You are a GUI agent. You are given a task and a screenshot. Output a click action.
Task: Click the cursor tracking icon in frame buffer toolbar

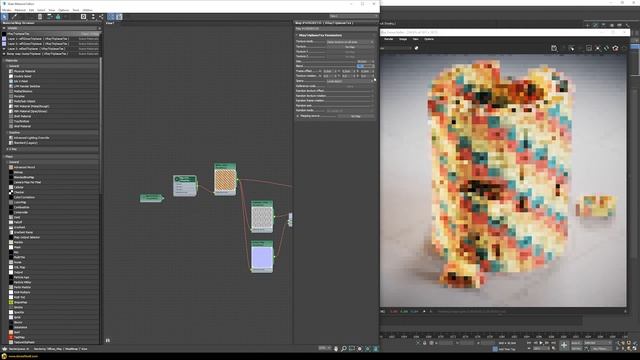coord(571,48)
